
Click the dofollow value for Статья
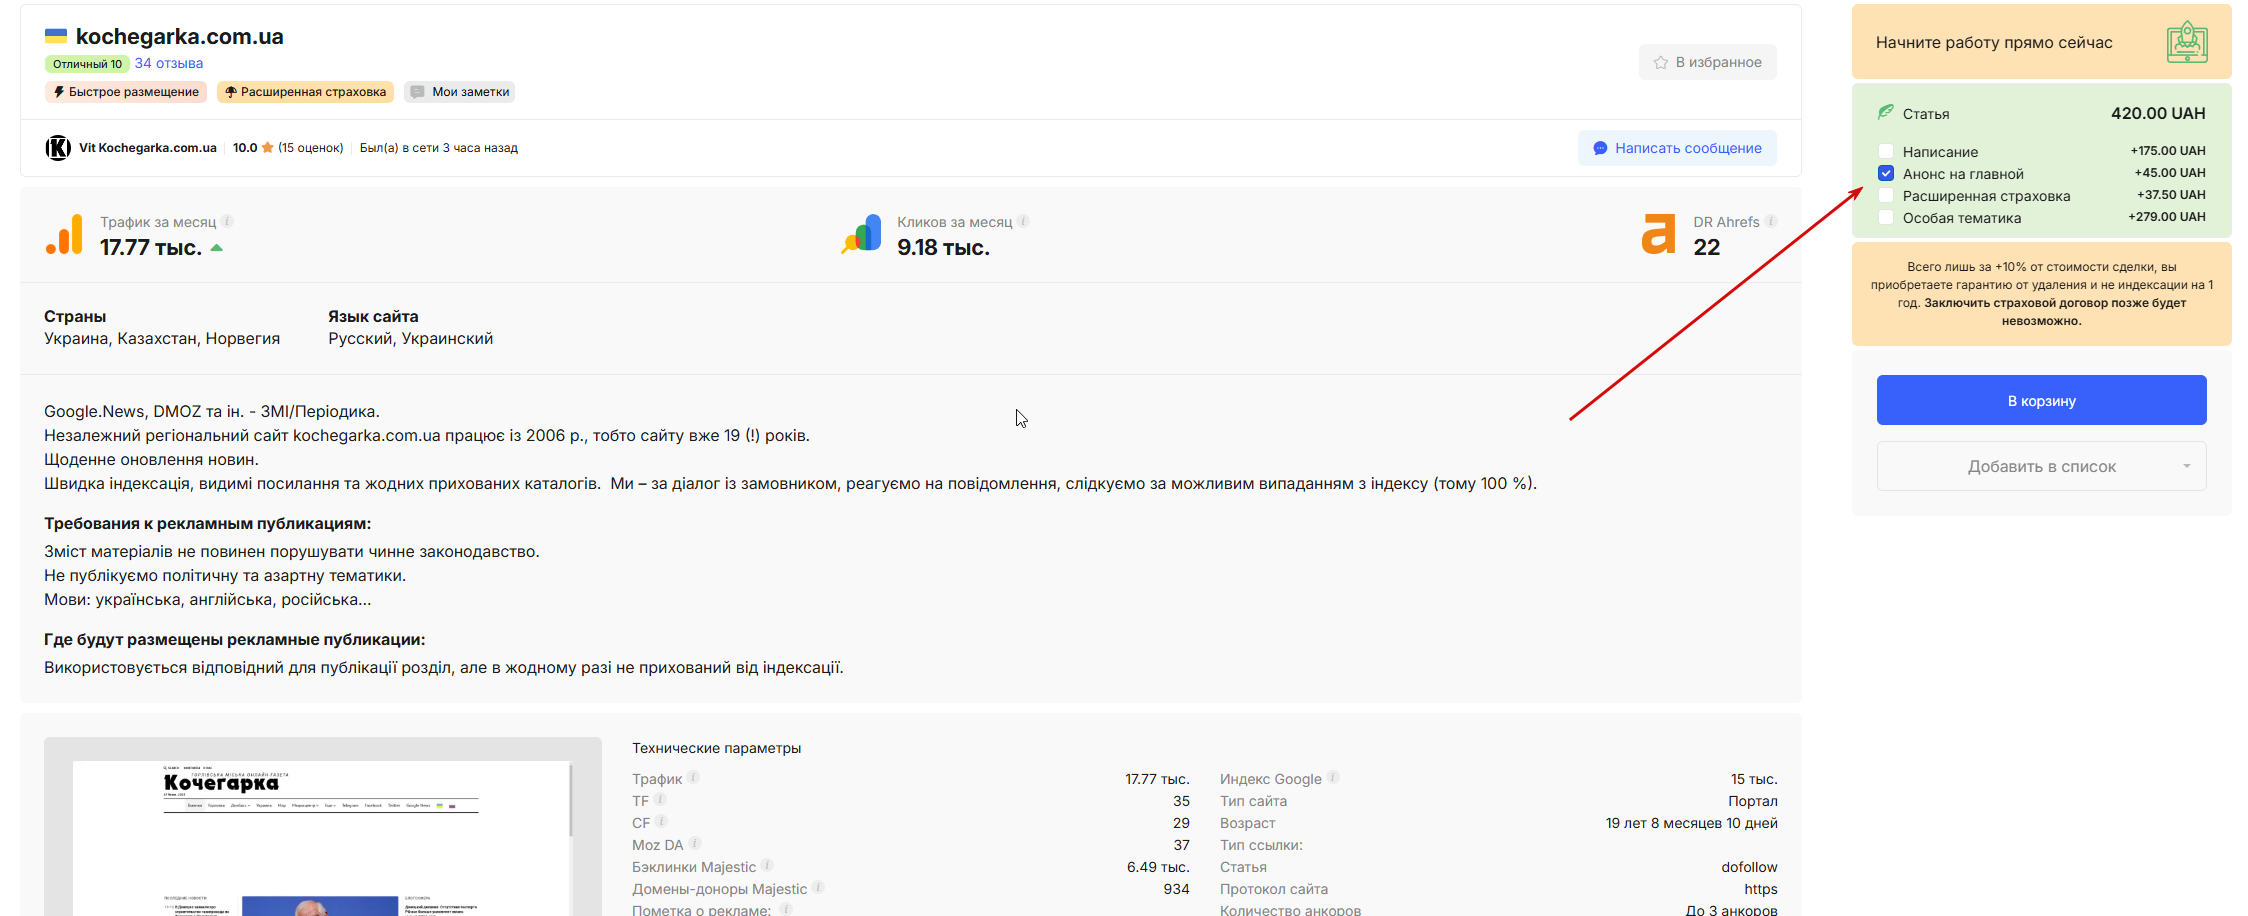1749,867
